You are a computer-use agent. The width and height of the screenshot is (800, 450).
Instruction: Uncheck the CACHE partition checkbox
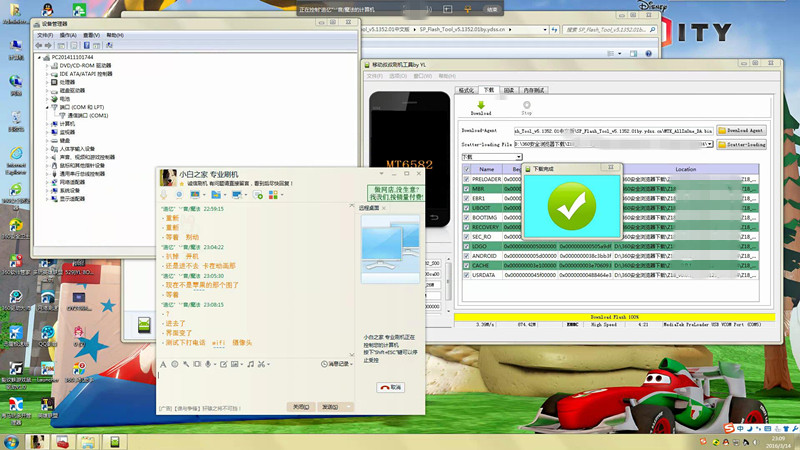[x=466, y=266]
